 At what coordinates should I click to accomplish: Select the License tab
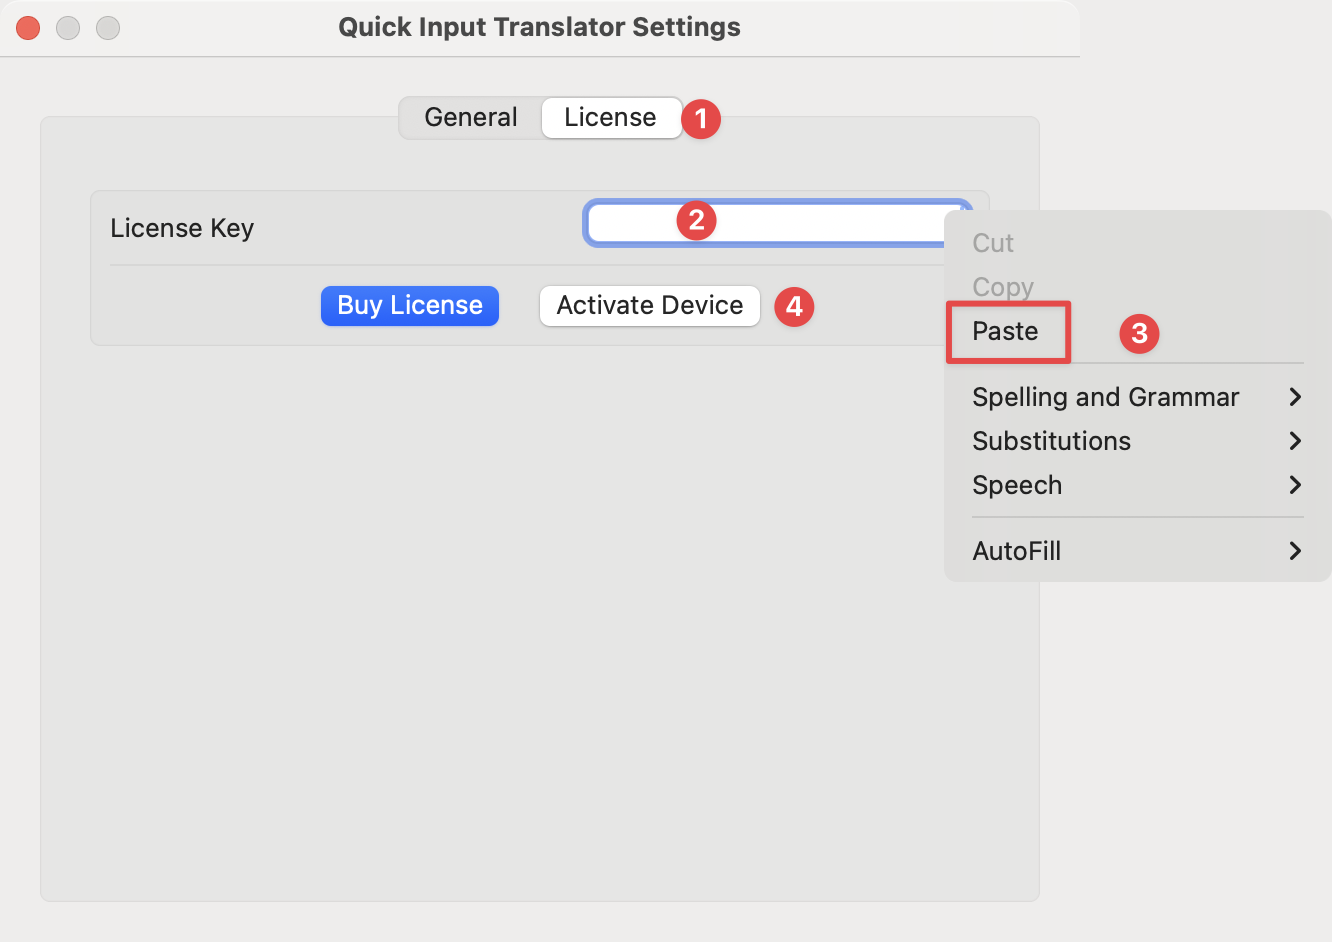click(x=611, y=117)
